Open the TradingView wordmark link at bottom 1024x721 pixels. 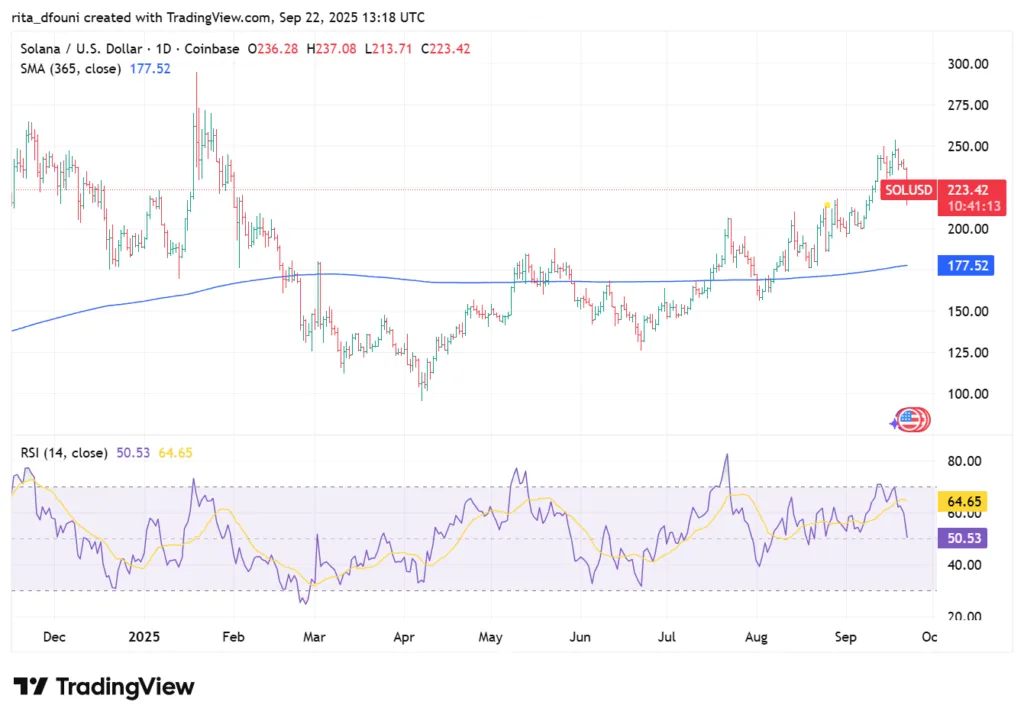click(125, 687)
